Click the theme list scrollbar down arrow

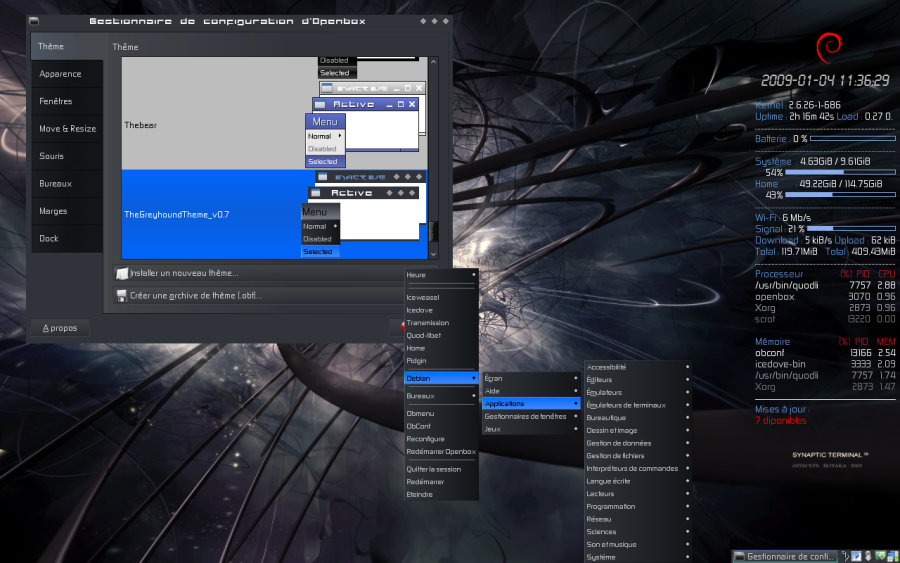coord(433,254)
